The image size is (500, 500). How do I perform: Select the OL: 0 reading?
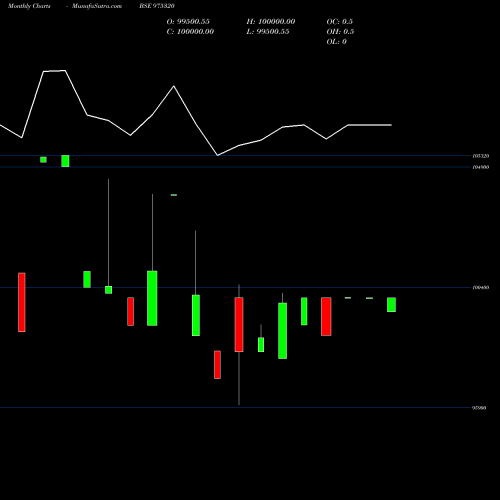coord(337,41)
